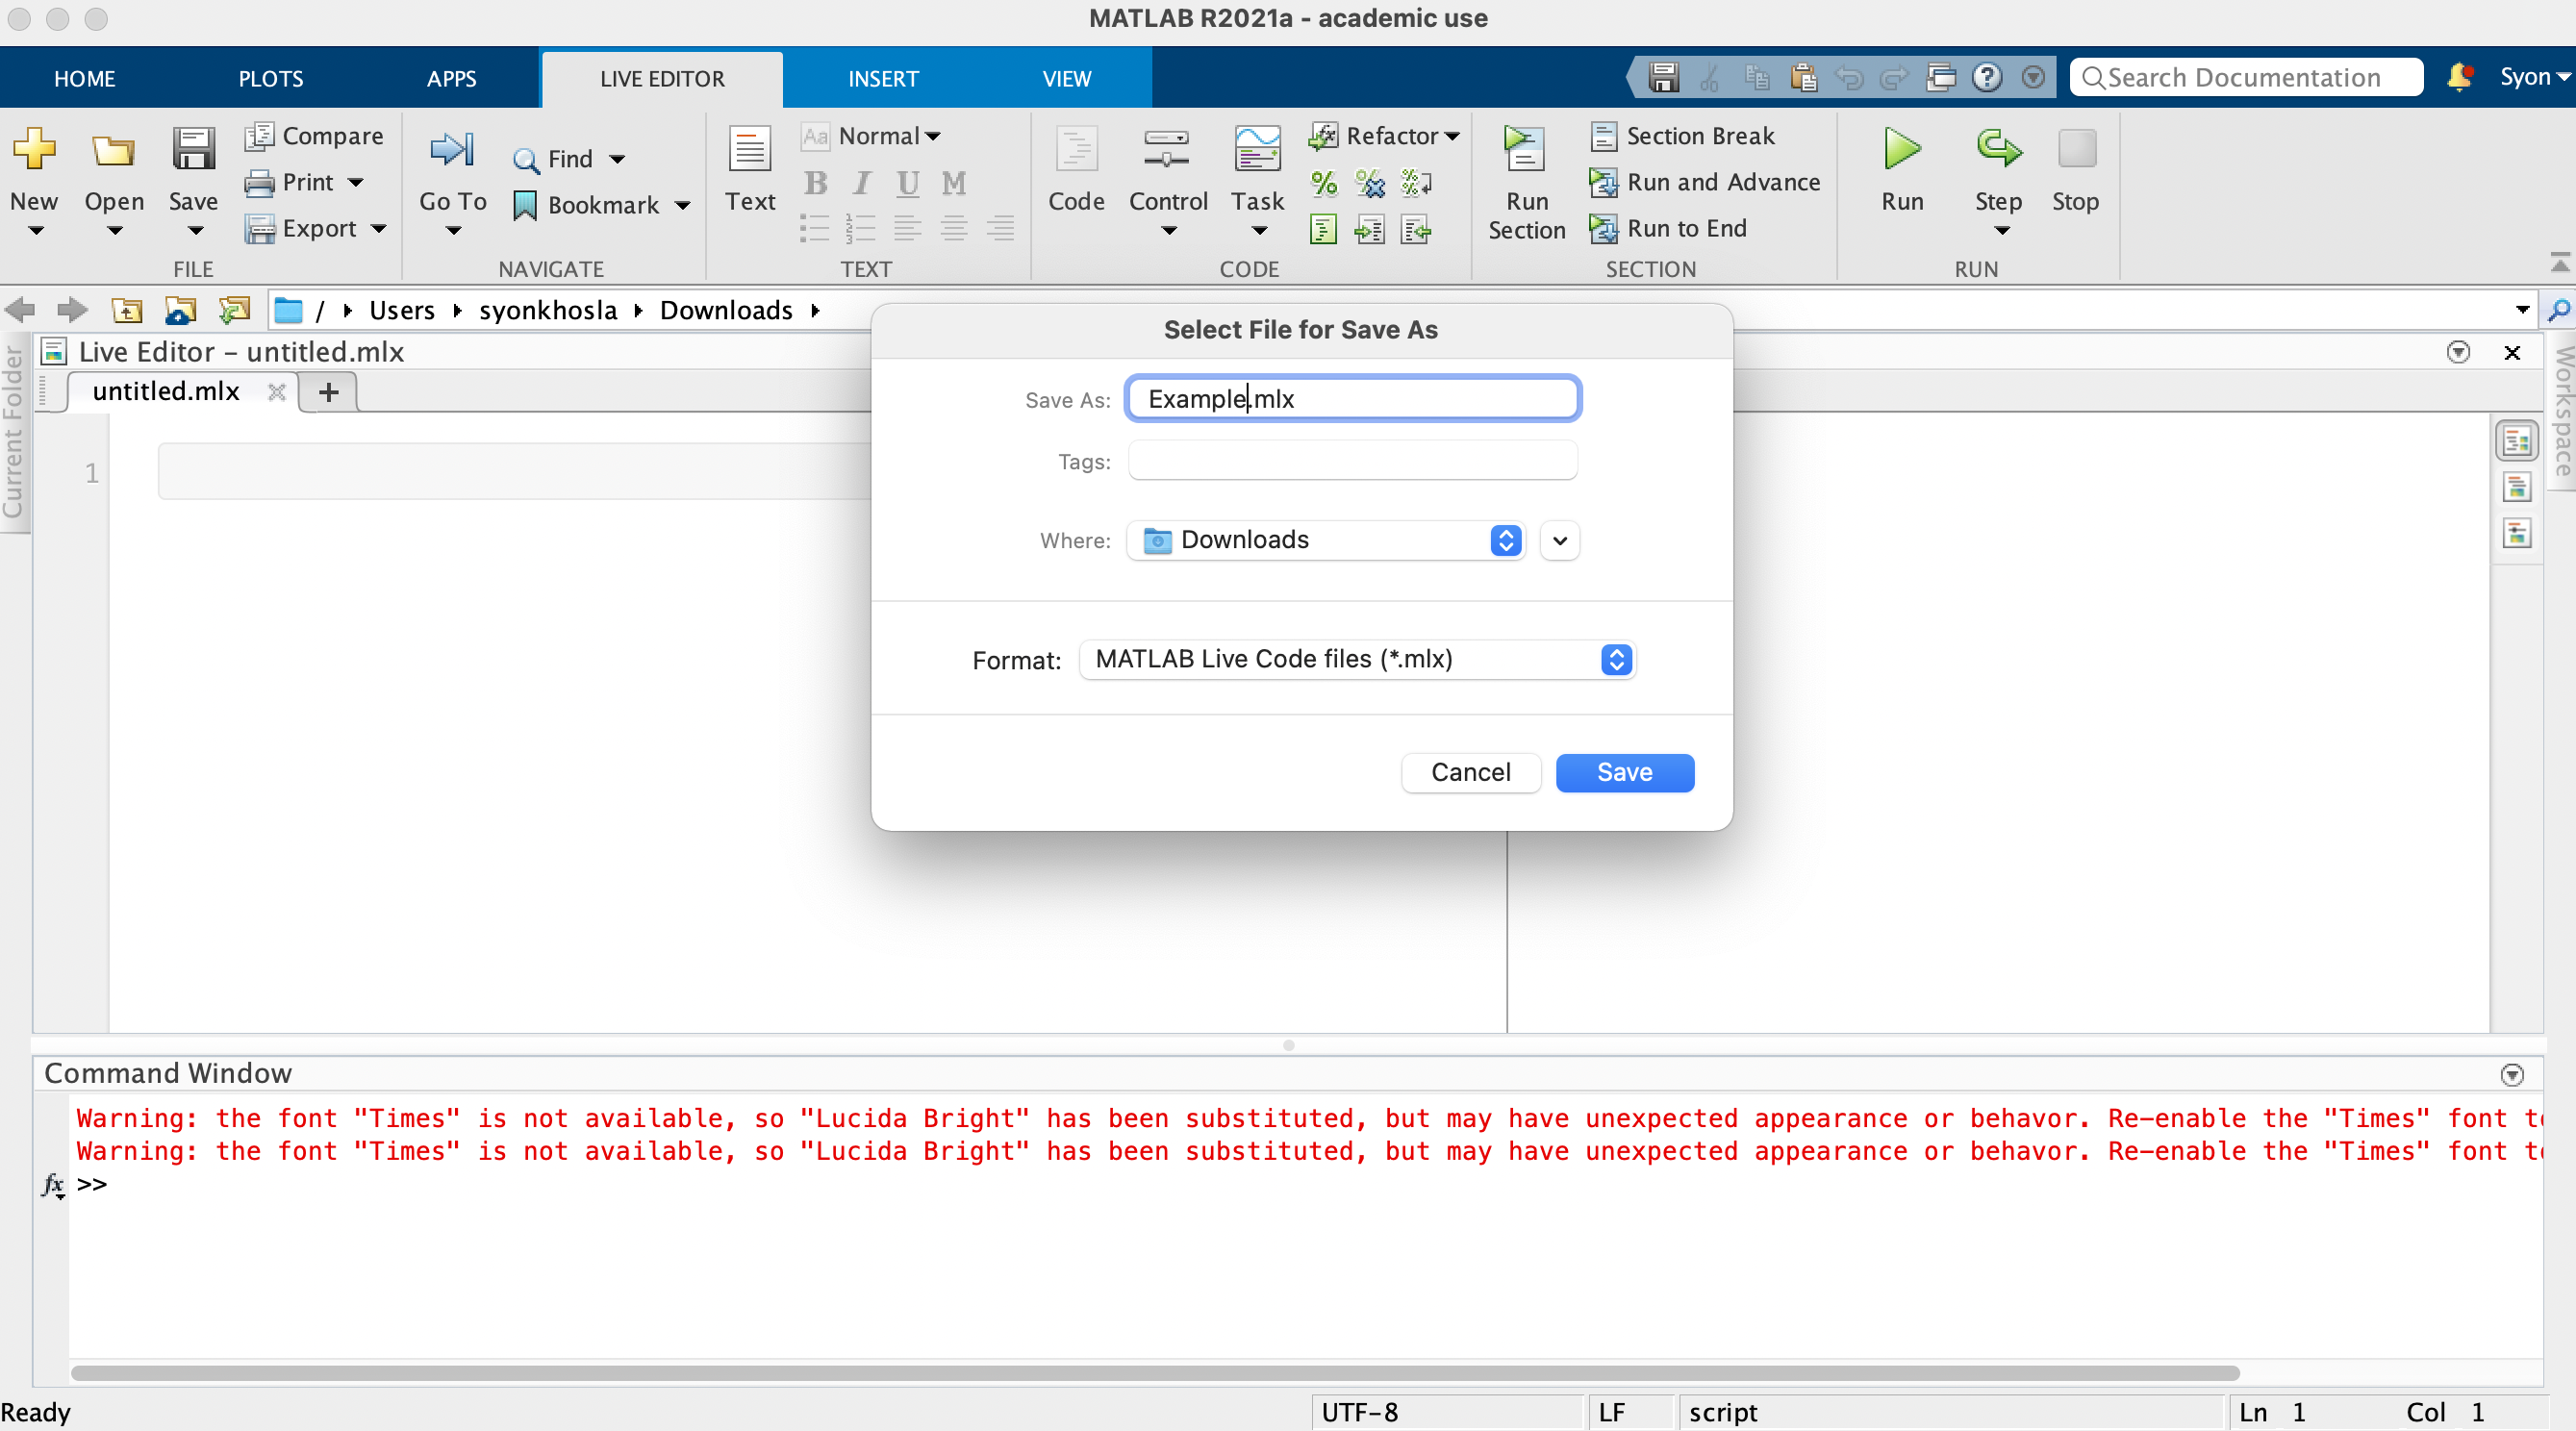
Task: Toggle italic formatting
Action: click(861, 183)
